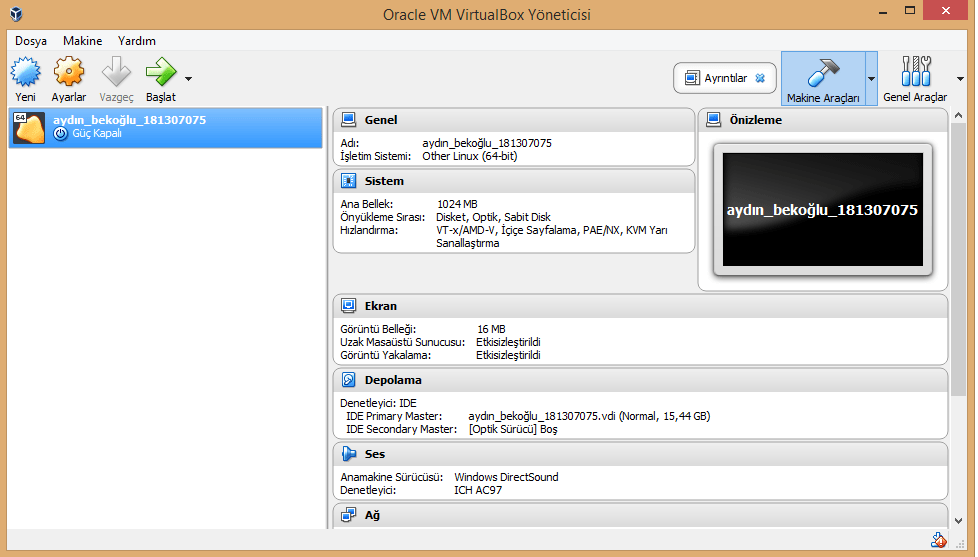Open the Sistem section header link
978x557 pixels.
(x=384, y=181)
